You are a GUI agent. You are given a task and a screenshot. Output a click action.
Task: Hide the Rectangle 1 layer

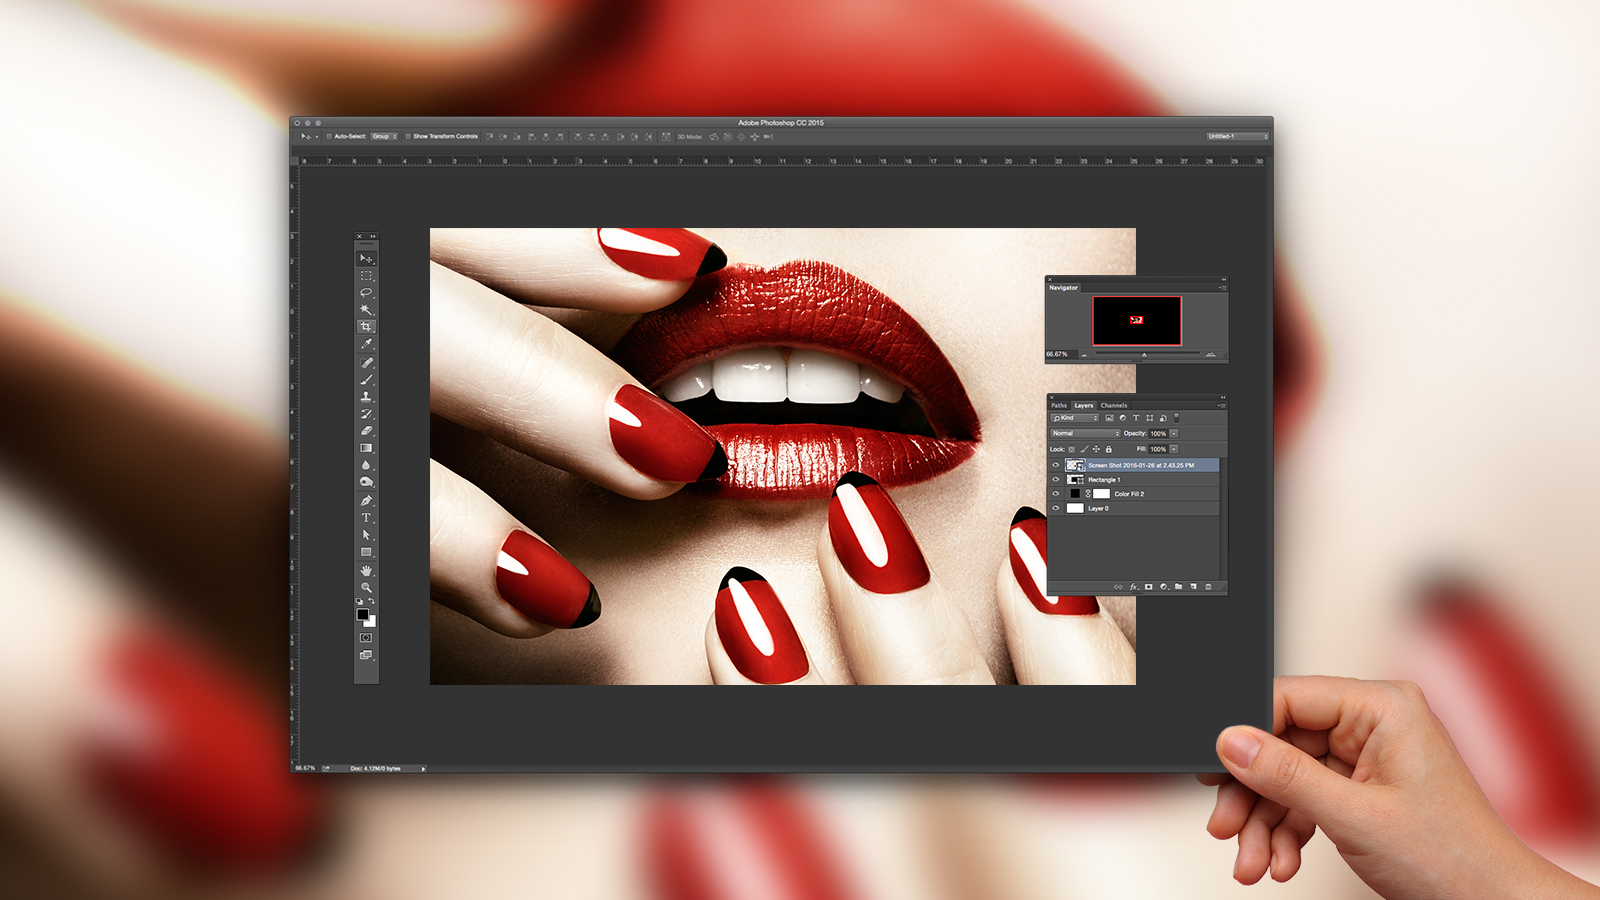[1055, 479]
